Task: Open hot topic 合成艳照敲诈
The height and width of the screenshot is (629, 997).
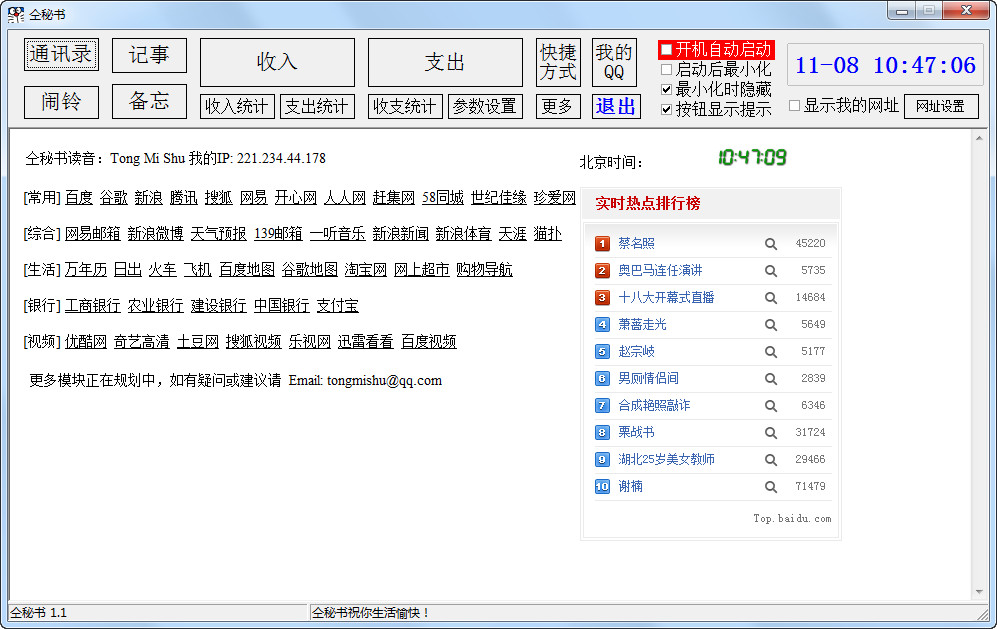Action: click(654, 405)
